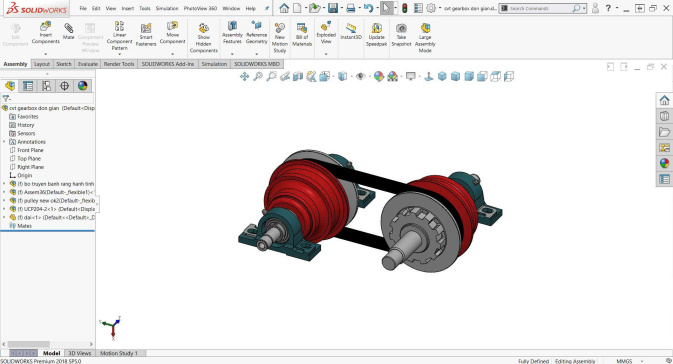Open Exploded View dropdown arrow
Screen dimensions: 673x364
tap(326, 54)
